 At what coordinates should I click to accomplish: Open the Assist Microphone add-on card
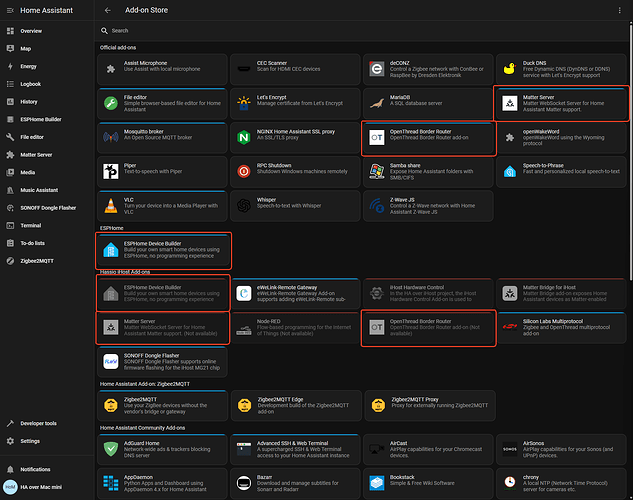162,69
